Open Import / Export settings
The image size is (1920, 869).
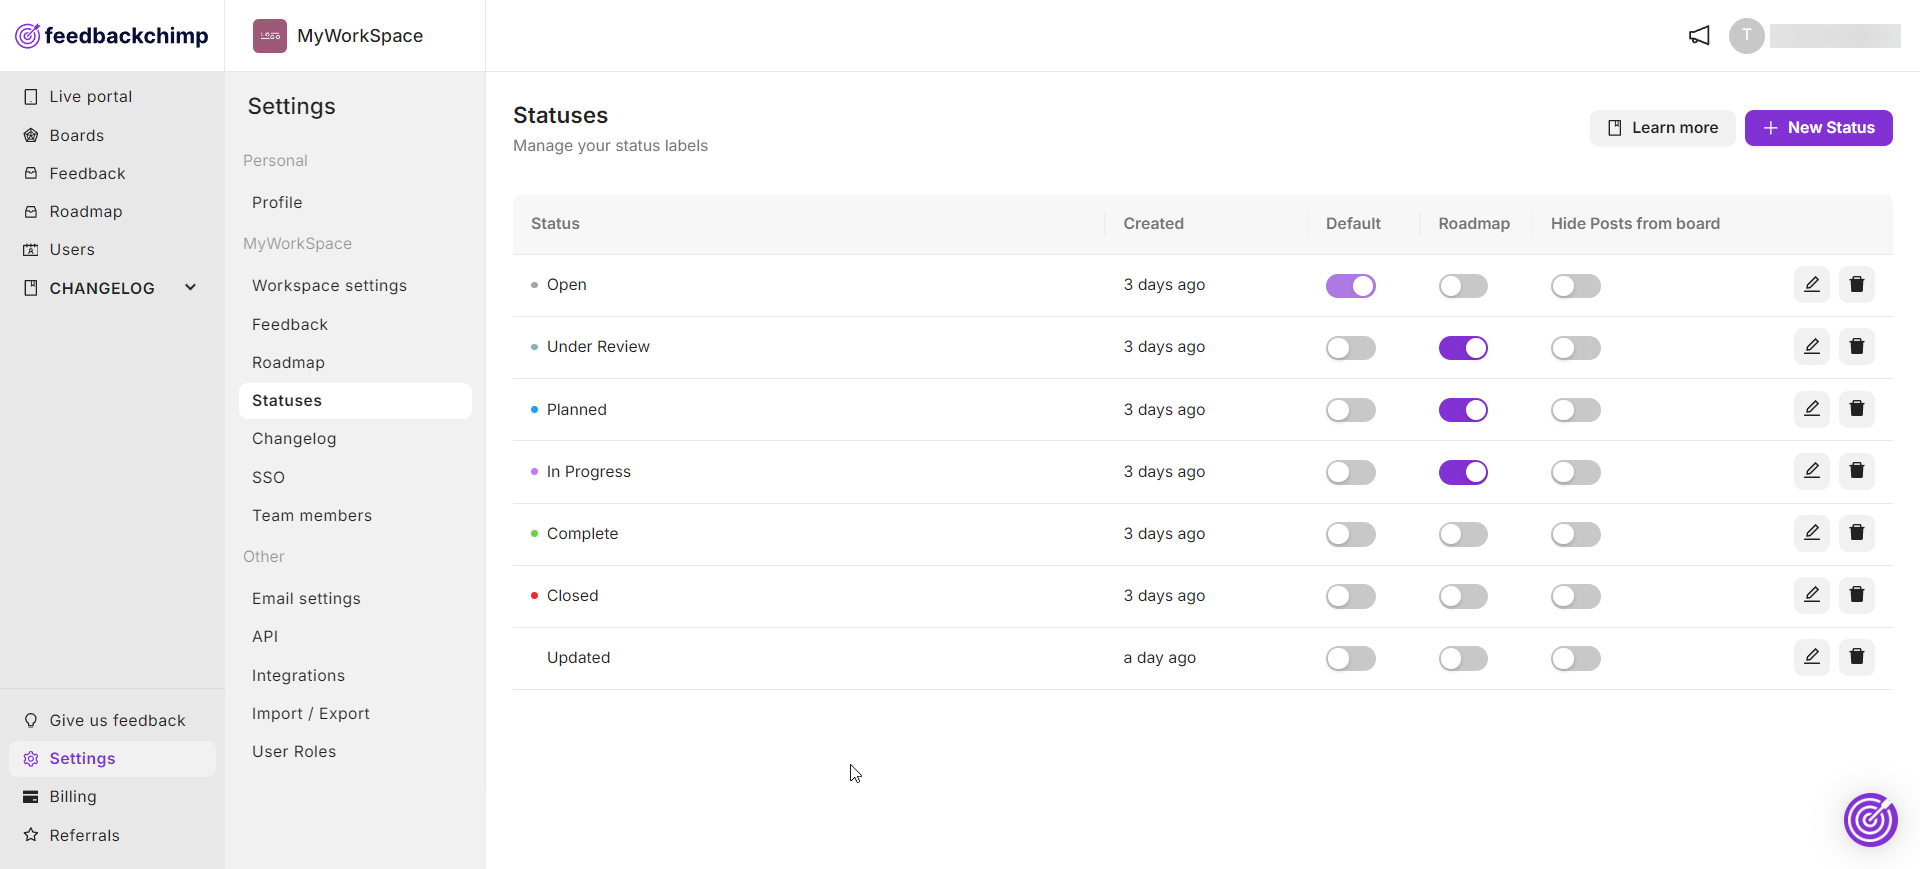(311, 714)
